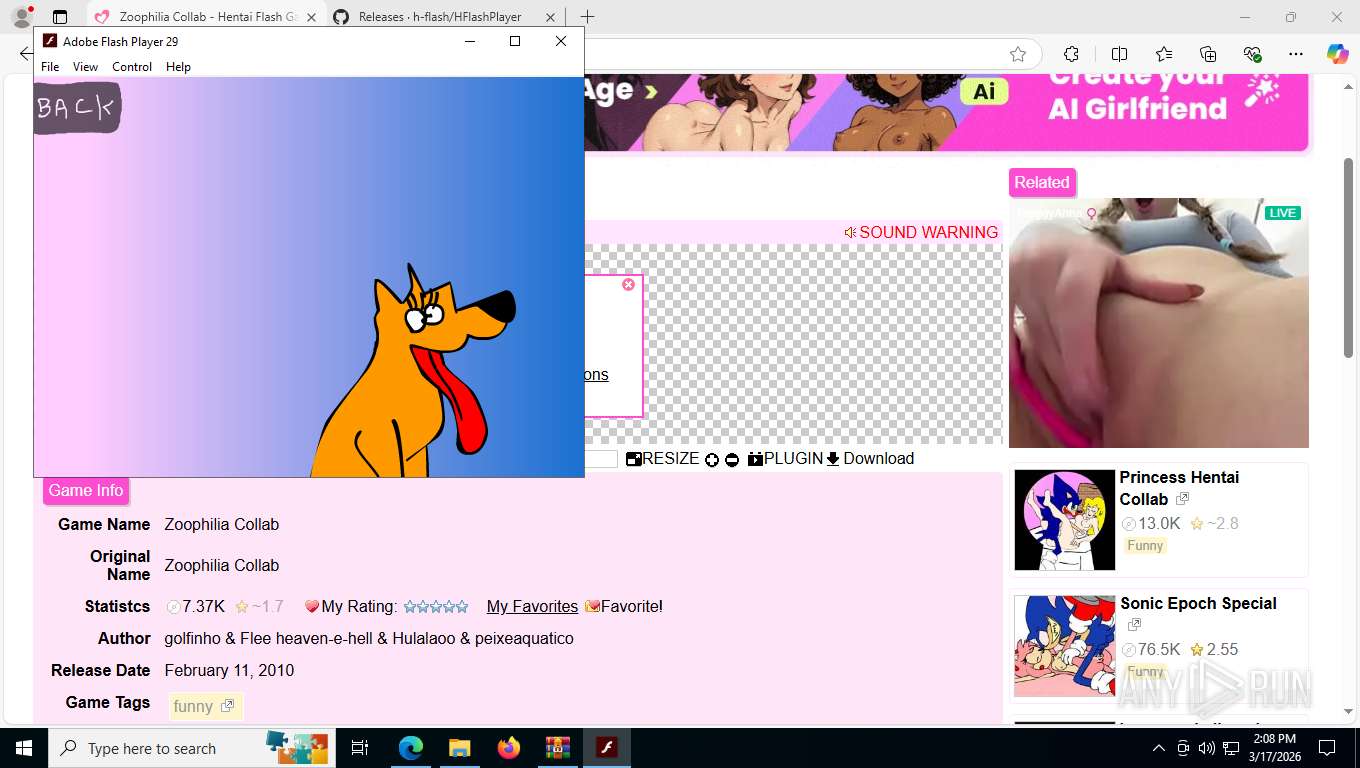
Task: Open Task View from the taskbar
Action: (x=360, y=748)
